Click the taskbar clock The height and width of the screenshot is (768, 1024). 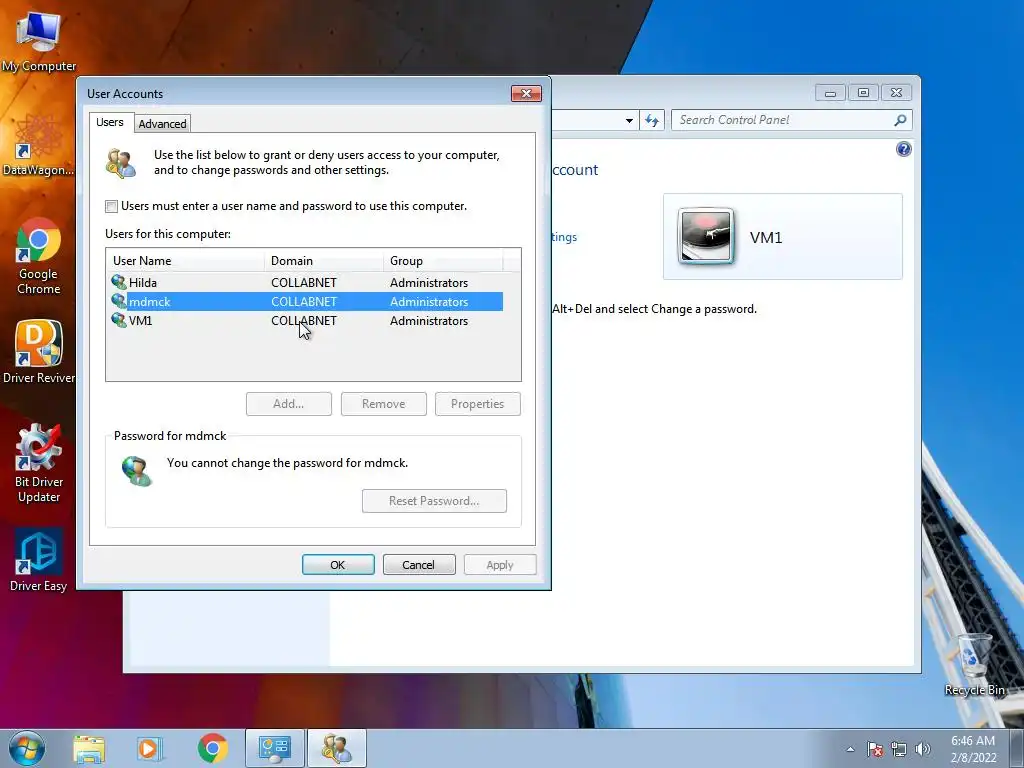pyautogui.click(x=973, y=749)
